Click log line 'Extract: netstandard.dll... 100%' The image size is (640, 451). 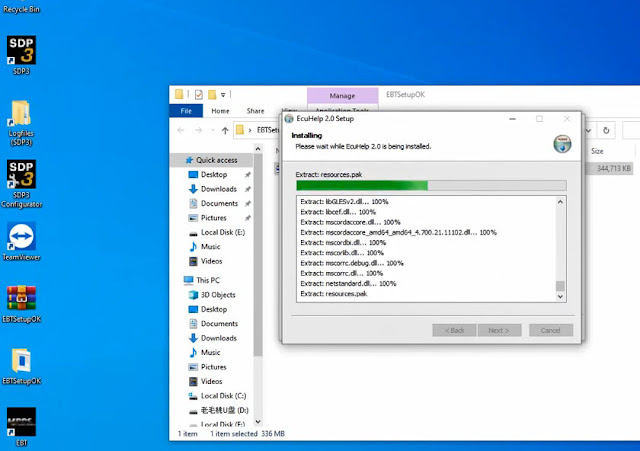348,283
